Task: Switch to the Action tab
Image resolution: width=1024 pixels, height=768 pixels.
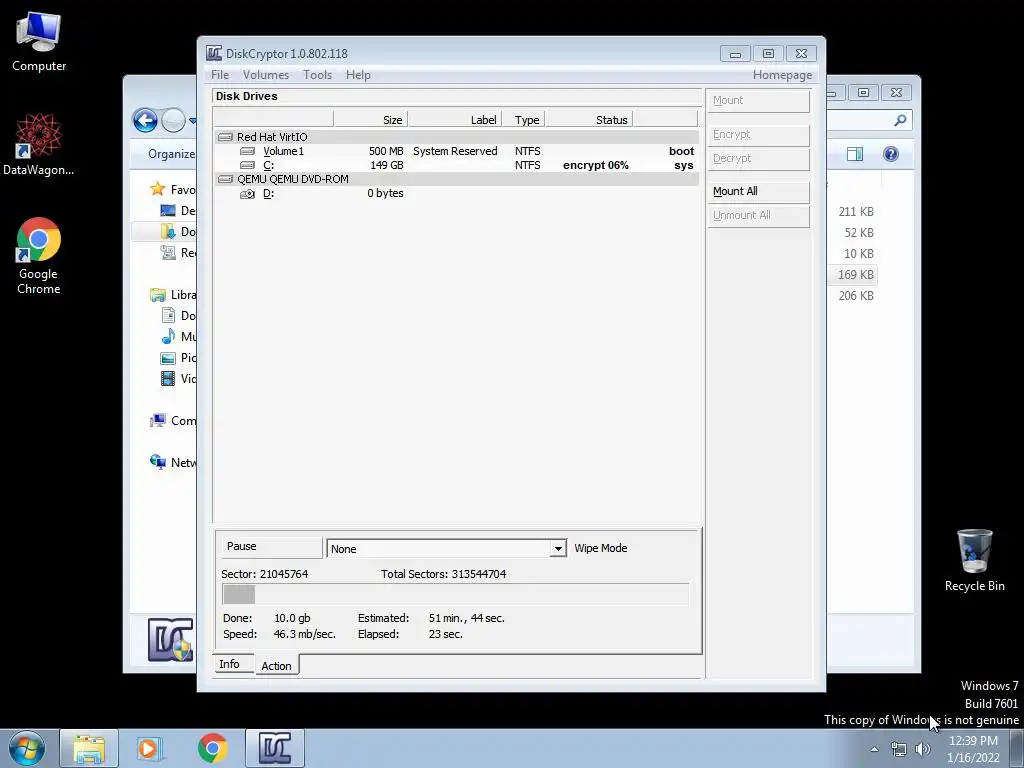Action: point(276,665)
